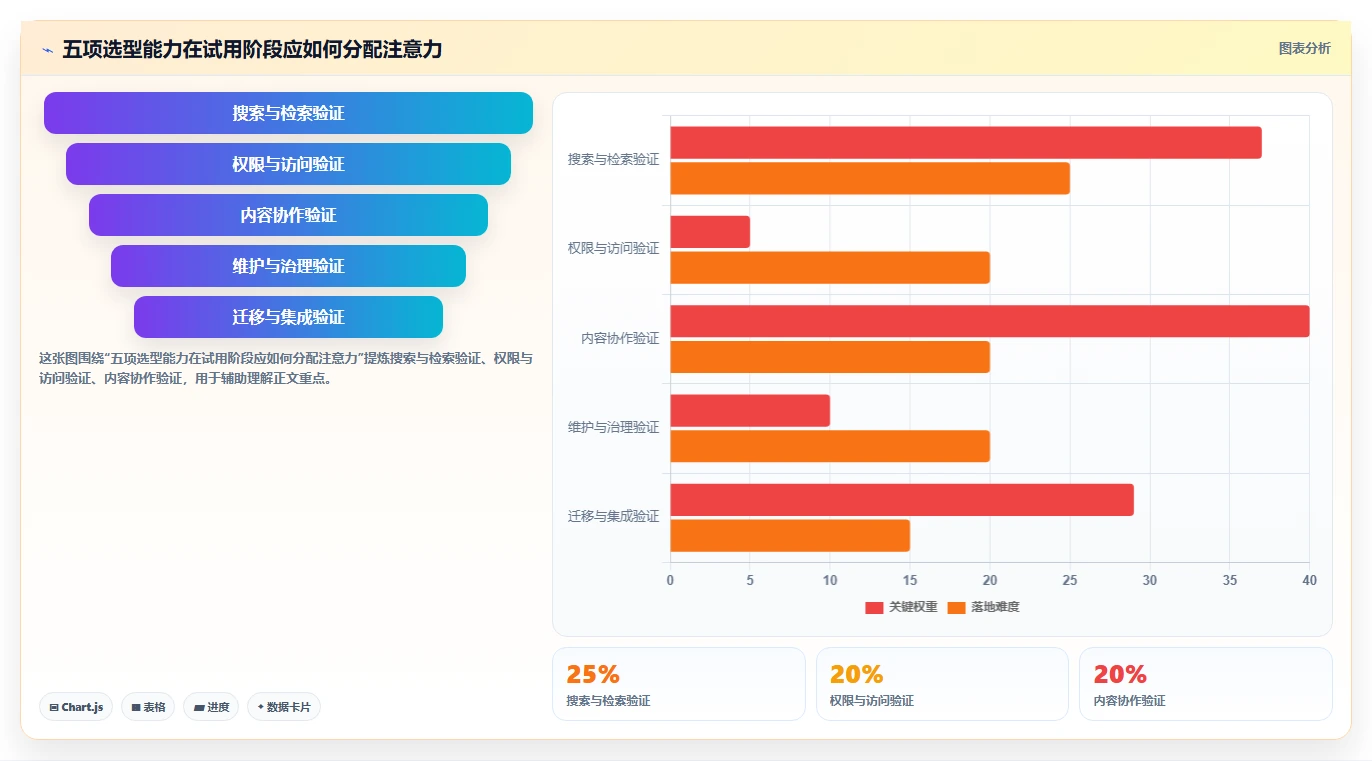Click the 迁移与集成验证 chart axis label

tap(613, 516)
